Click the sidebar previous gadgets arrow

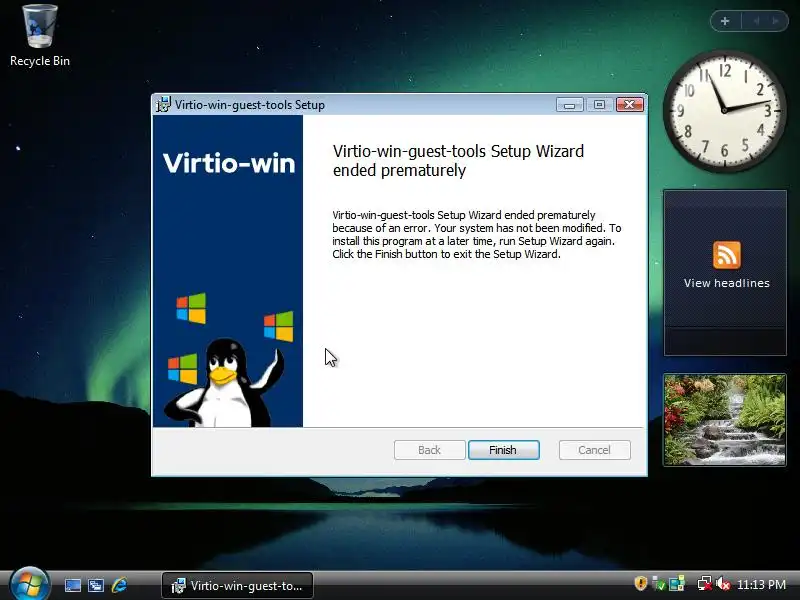[756, 21]
